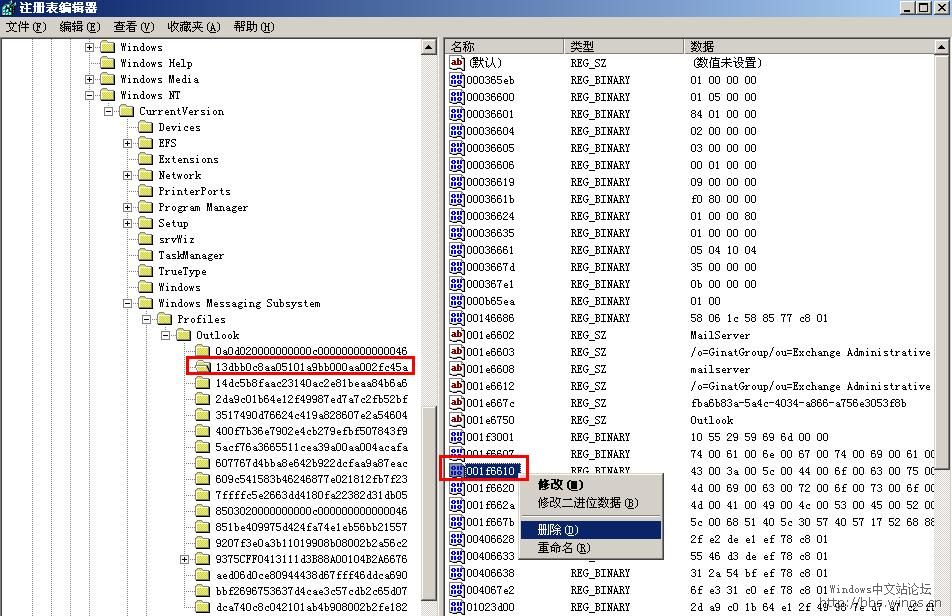Collapse the Outlook profile key
Viewport: 952px width, 616px height.
(166, 335)
